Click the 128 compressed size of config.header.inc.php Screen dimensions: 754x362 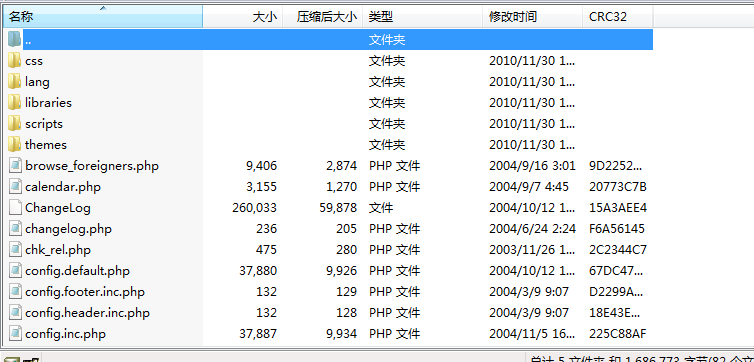(x=347, y=313)
